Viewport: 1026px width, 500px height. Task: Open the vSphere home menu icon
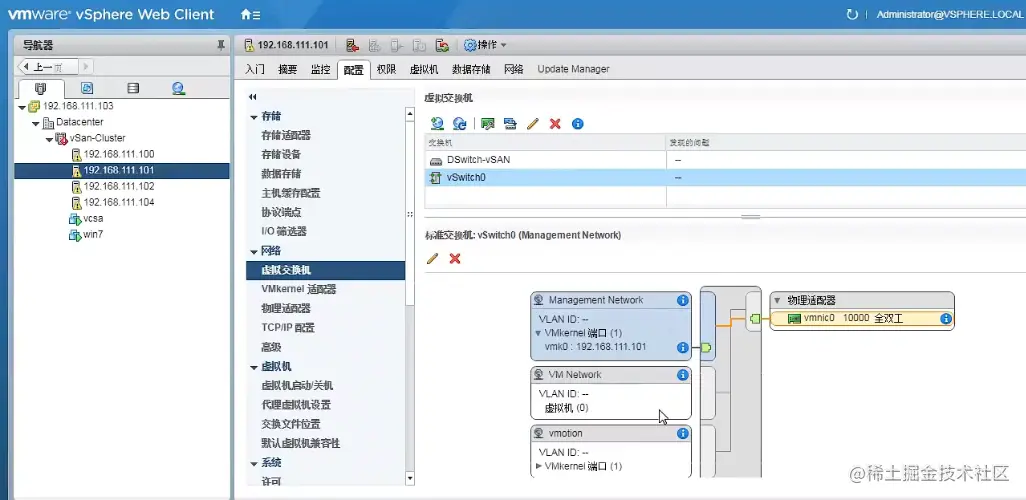[x=250, y=14]
